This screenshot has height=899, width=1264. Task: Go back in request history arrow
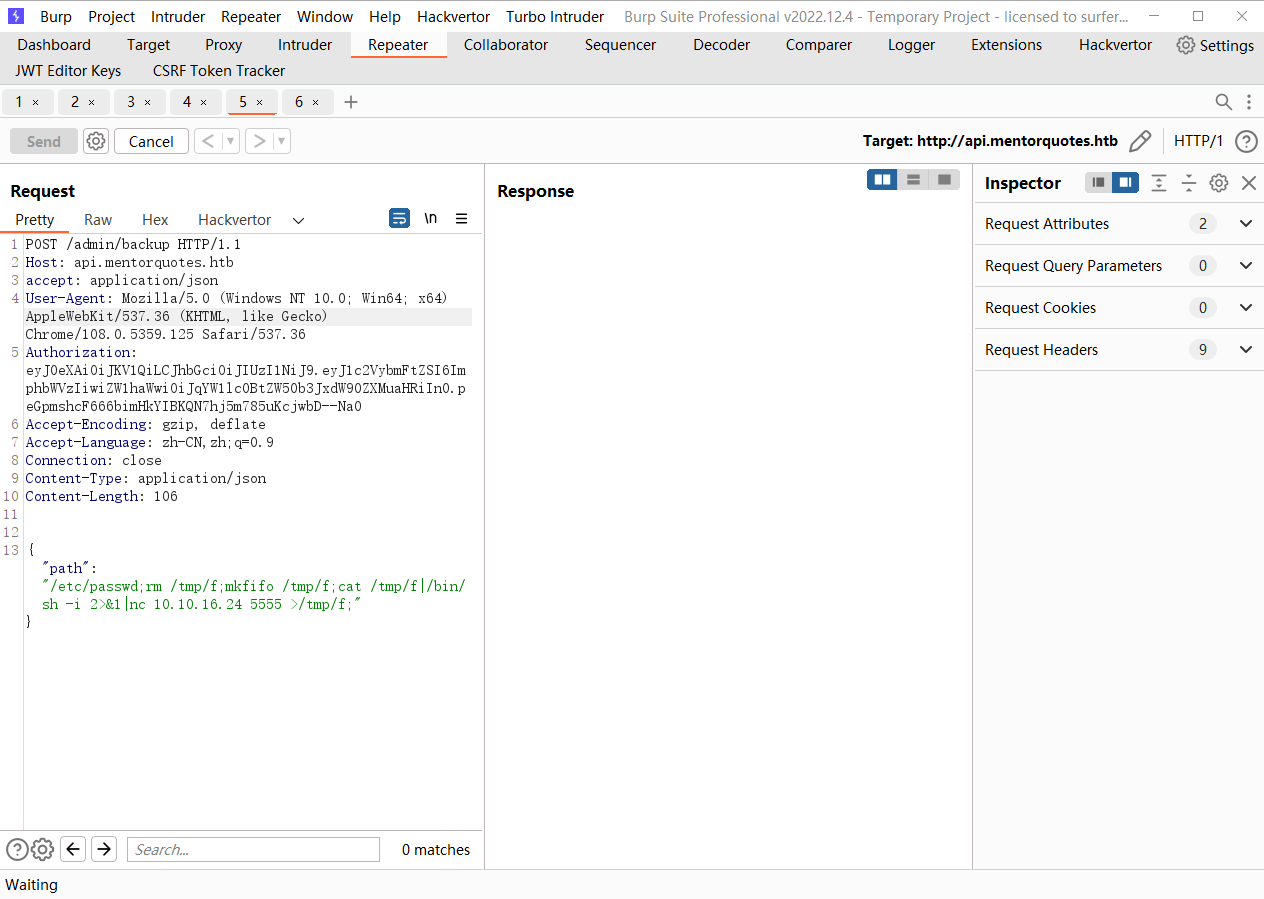point(208,141)
